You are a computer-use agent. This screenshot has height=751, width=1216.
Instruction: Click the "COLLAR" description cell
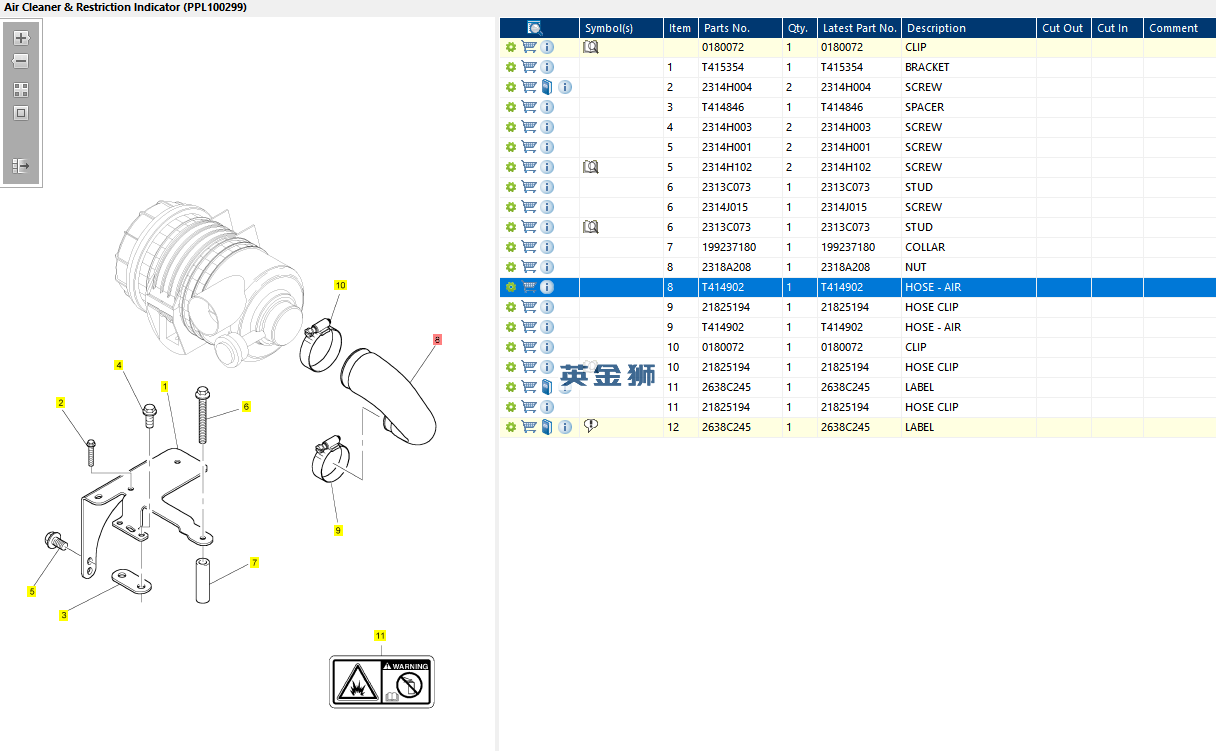pos(968,247)
